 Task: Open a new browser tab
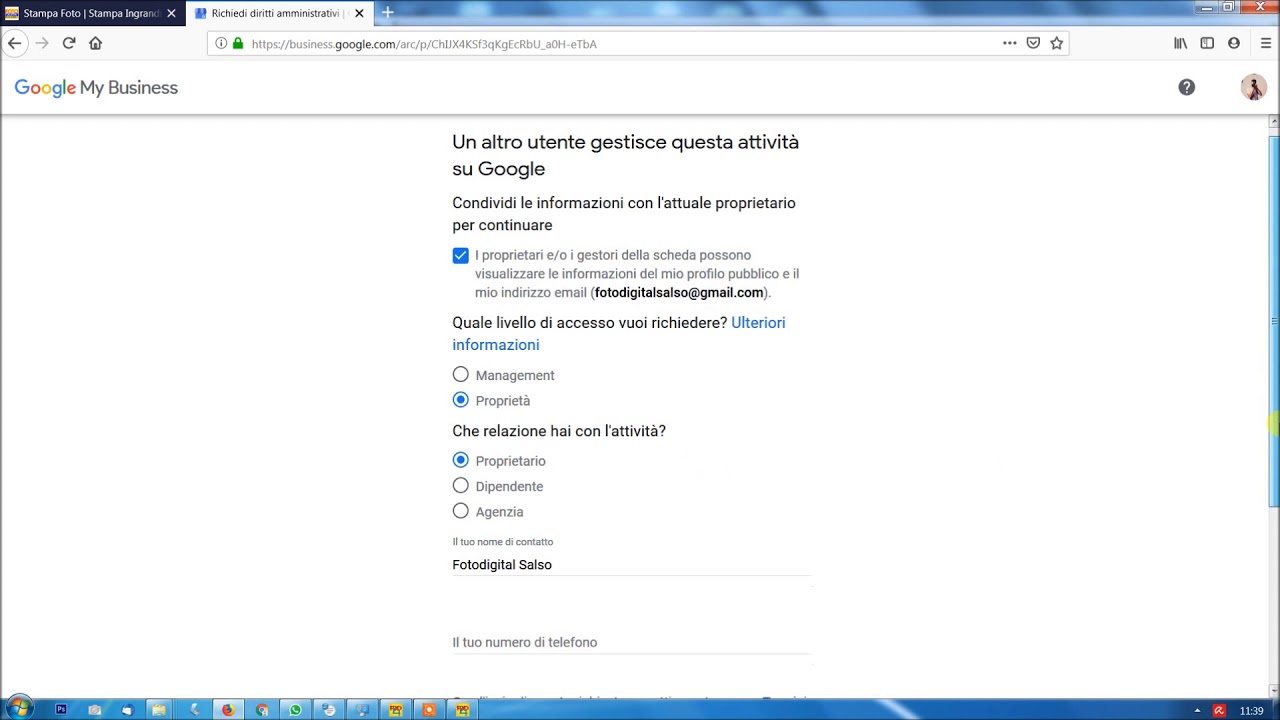click(x=387, y=13)
